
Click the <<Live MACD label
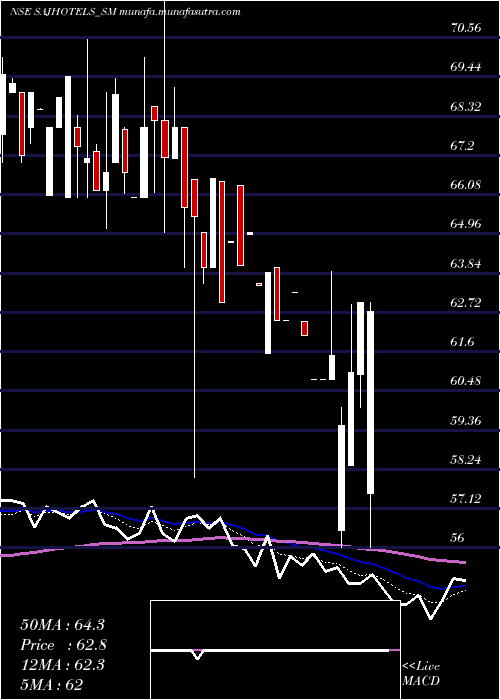(x=421, y=674)
